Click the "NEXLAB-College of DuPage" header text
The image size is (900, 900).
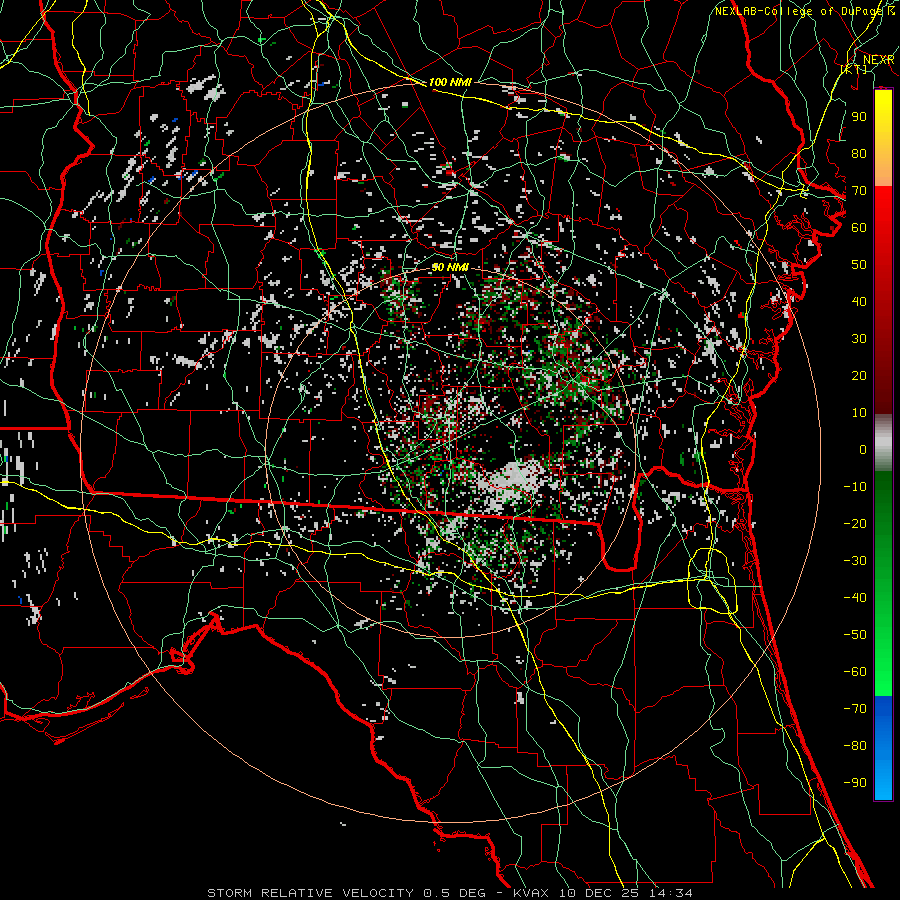coord(798,11)
